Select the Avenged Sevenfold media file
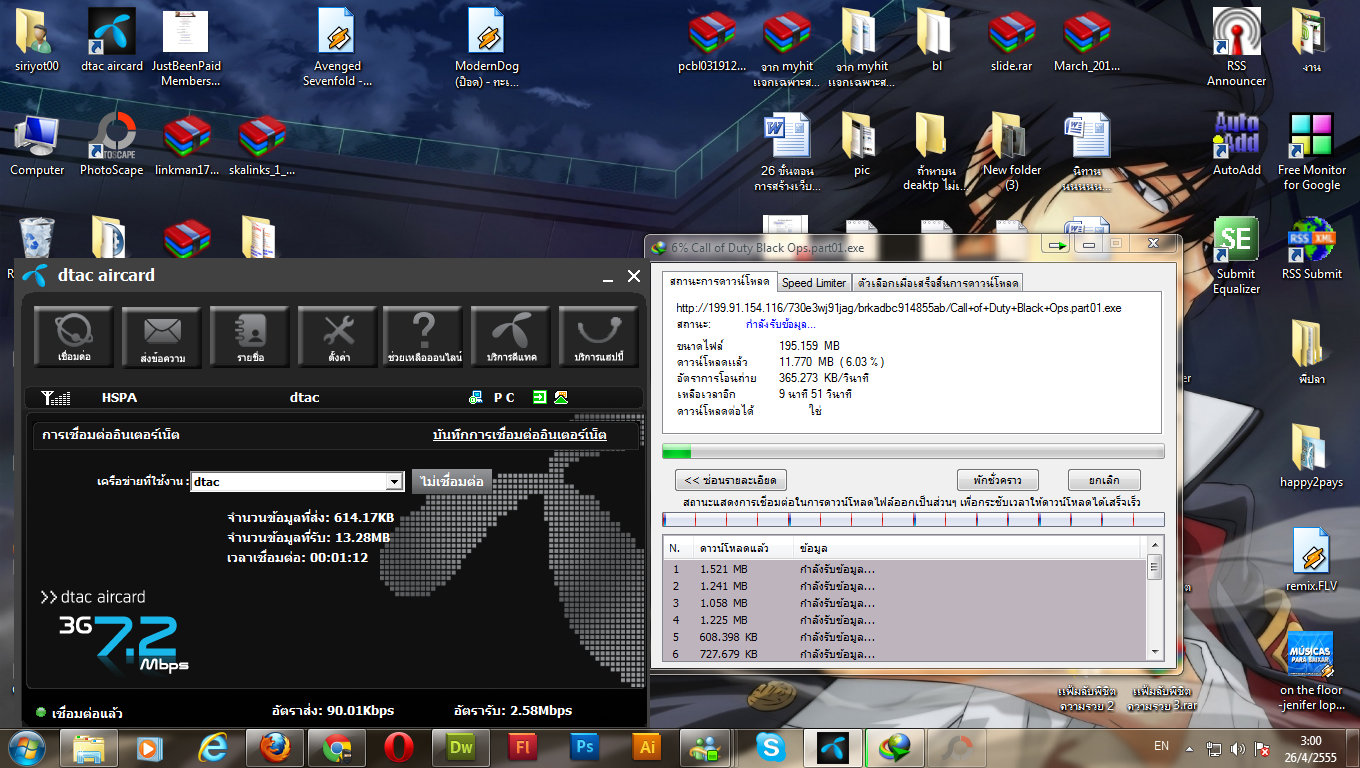Screen dimensions: 1360x768 (x=338, y=48)
